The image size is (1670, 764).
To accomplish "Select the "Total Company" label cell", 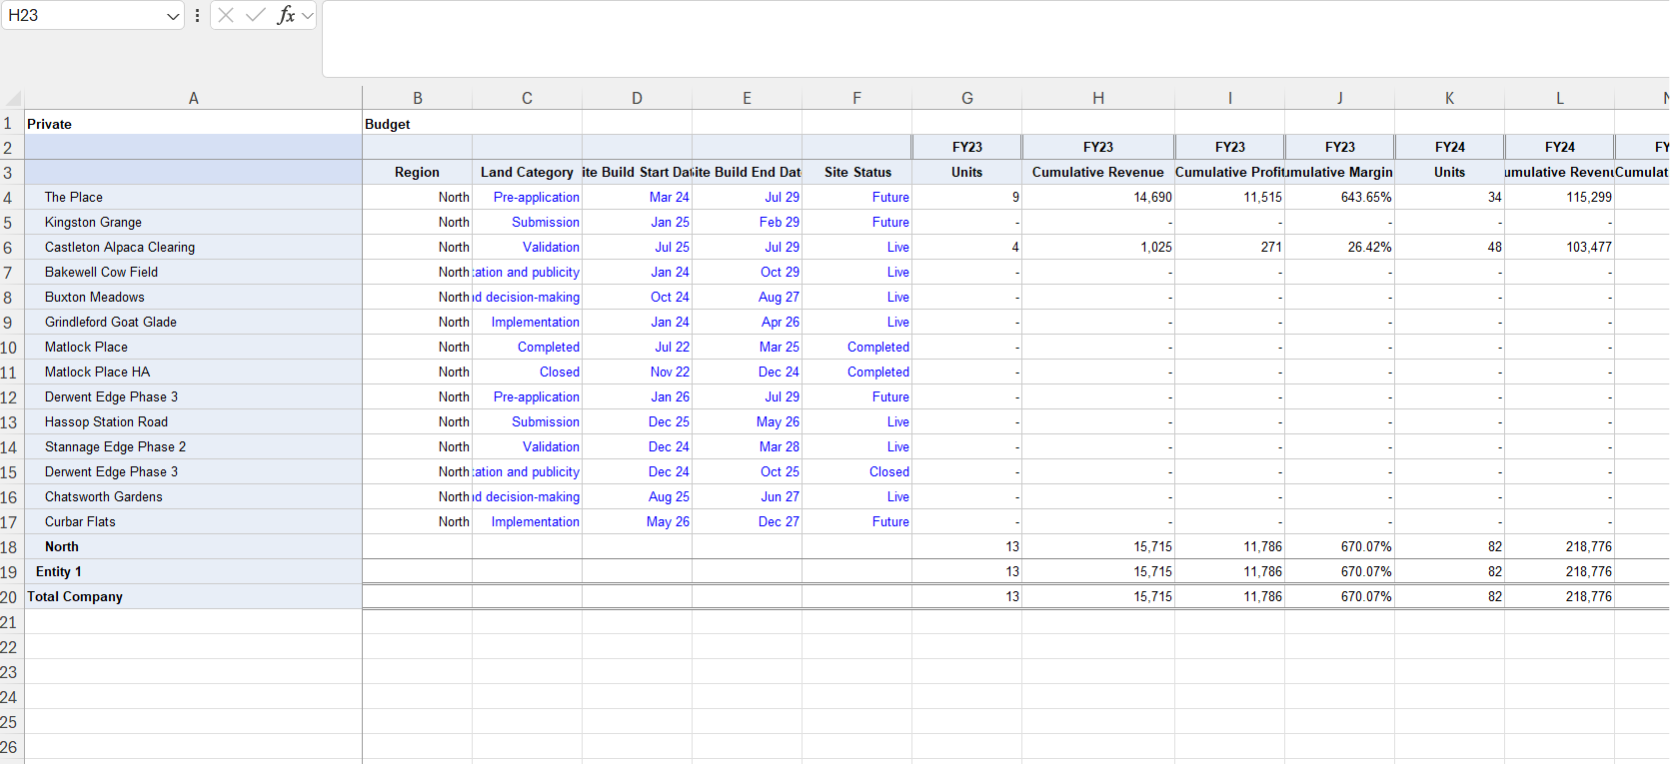I will point(193,597).
